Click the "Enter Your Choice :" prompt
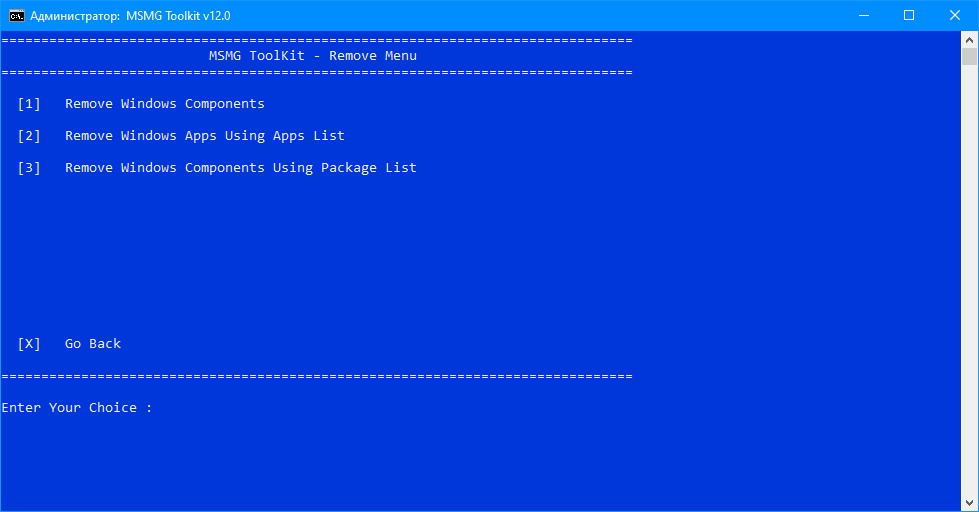 [77, 408]
